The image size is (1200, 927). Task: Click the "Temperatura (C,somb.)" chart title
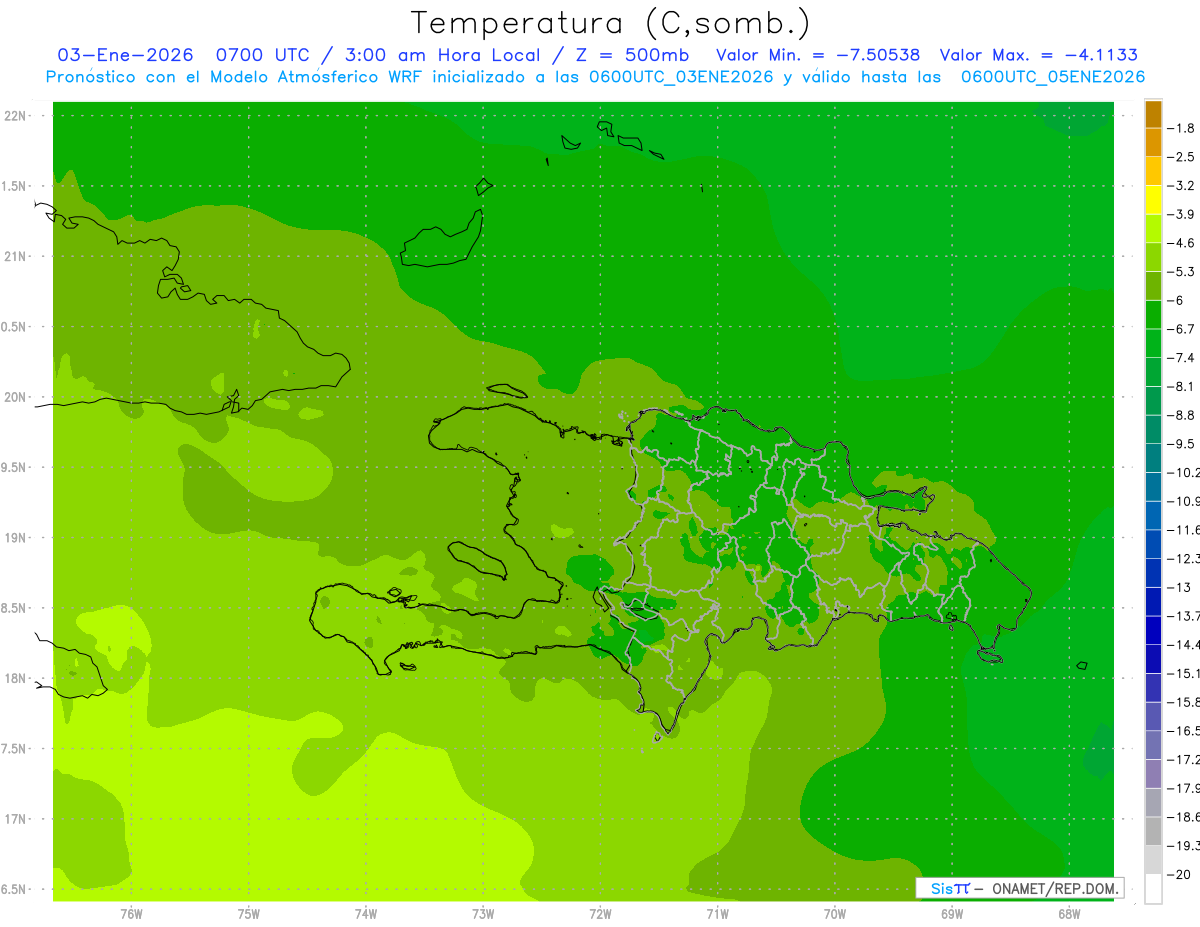(610, 22)
